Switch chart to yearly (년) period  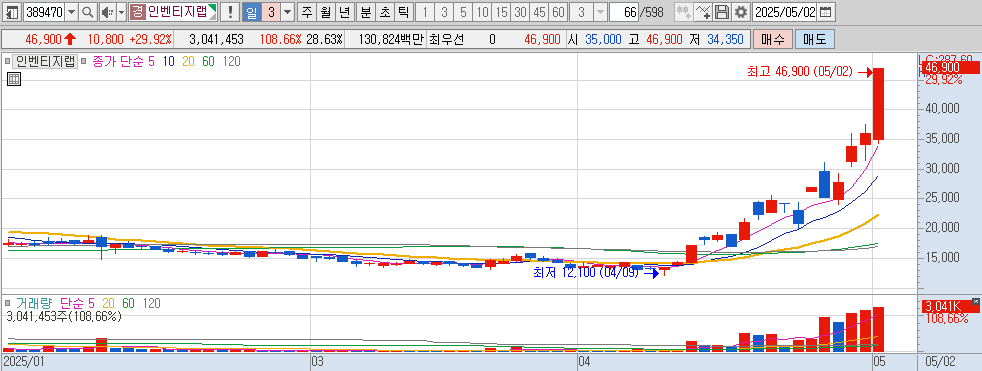click(345, 11)
